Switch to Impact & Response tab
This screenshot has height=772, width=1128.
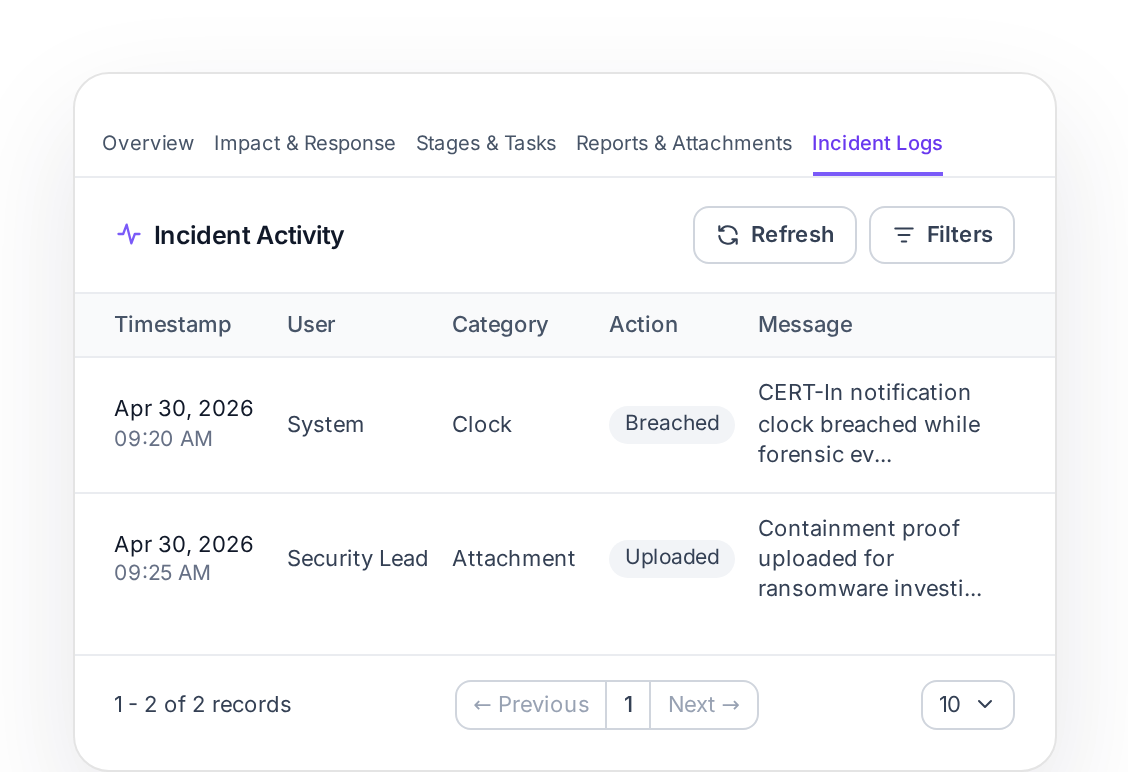tap(304, 143)
